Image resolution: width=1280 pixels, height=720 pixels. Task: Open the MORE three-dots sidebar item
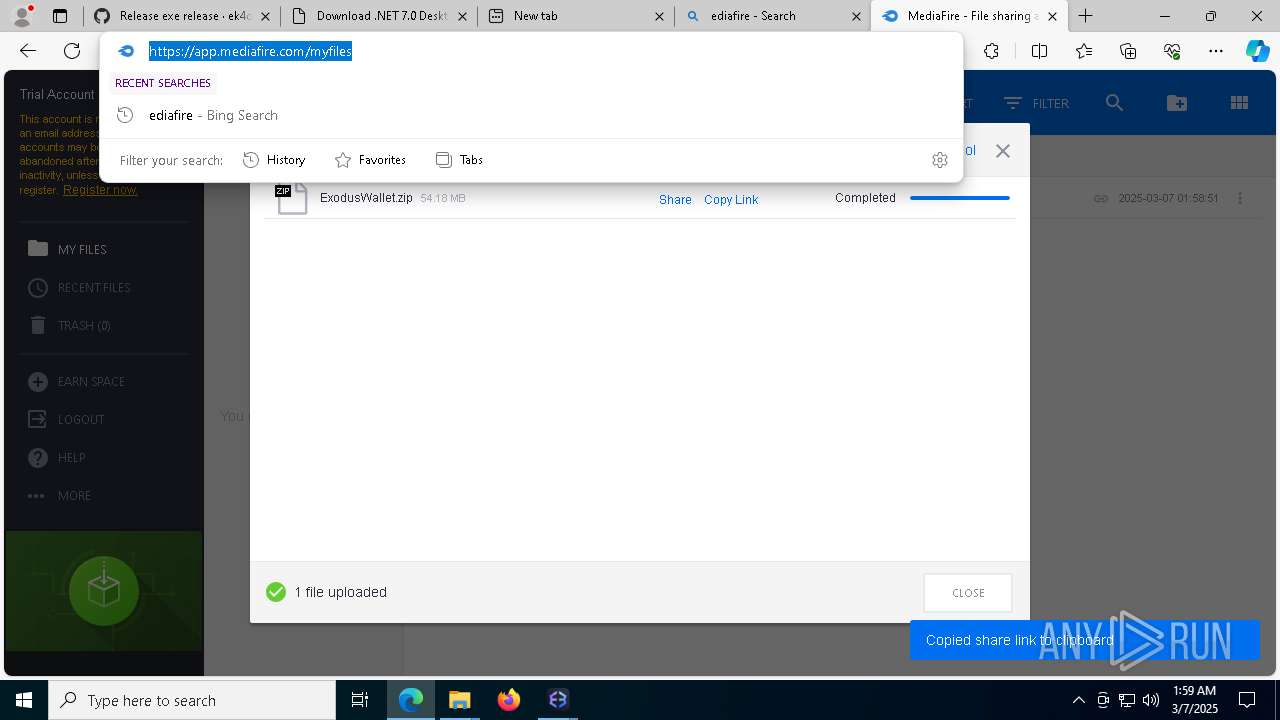(60, 496)
